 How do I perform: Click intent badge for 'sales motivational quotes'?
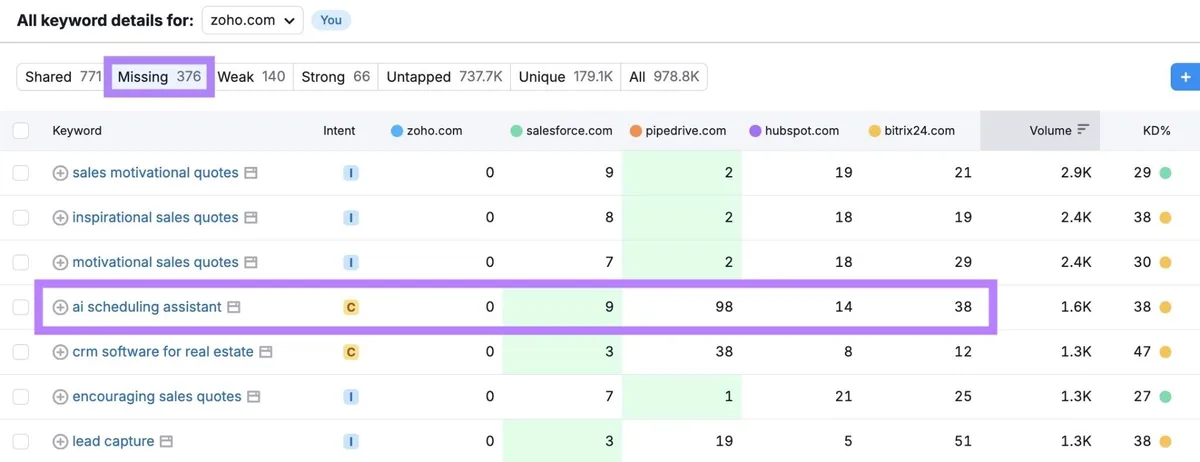[x=351, y=173]
